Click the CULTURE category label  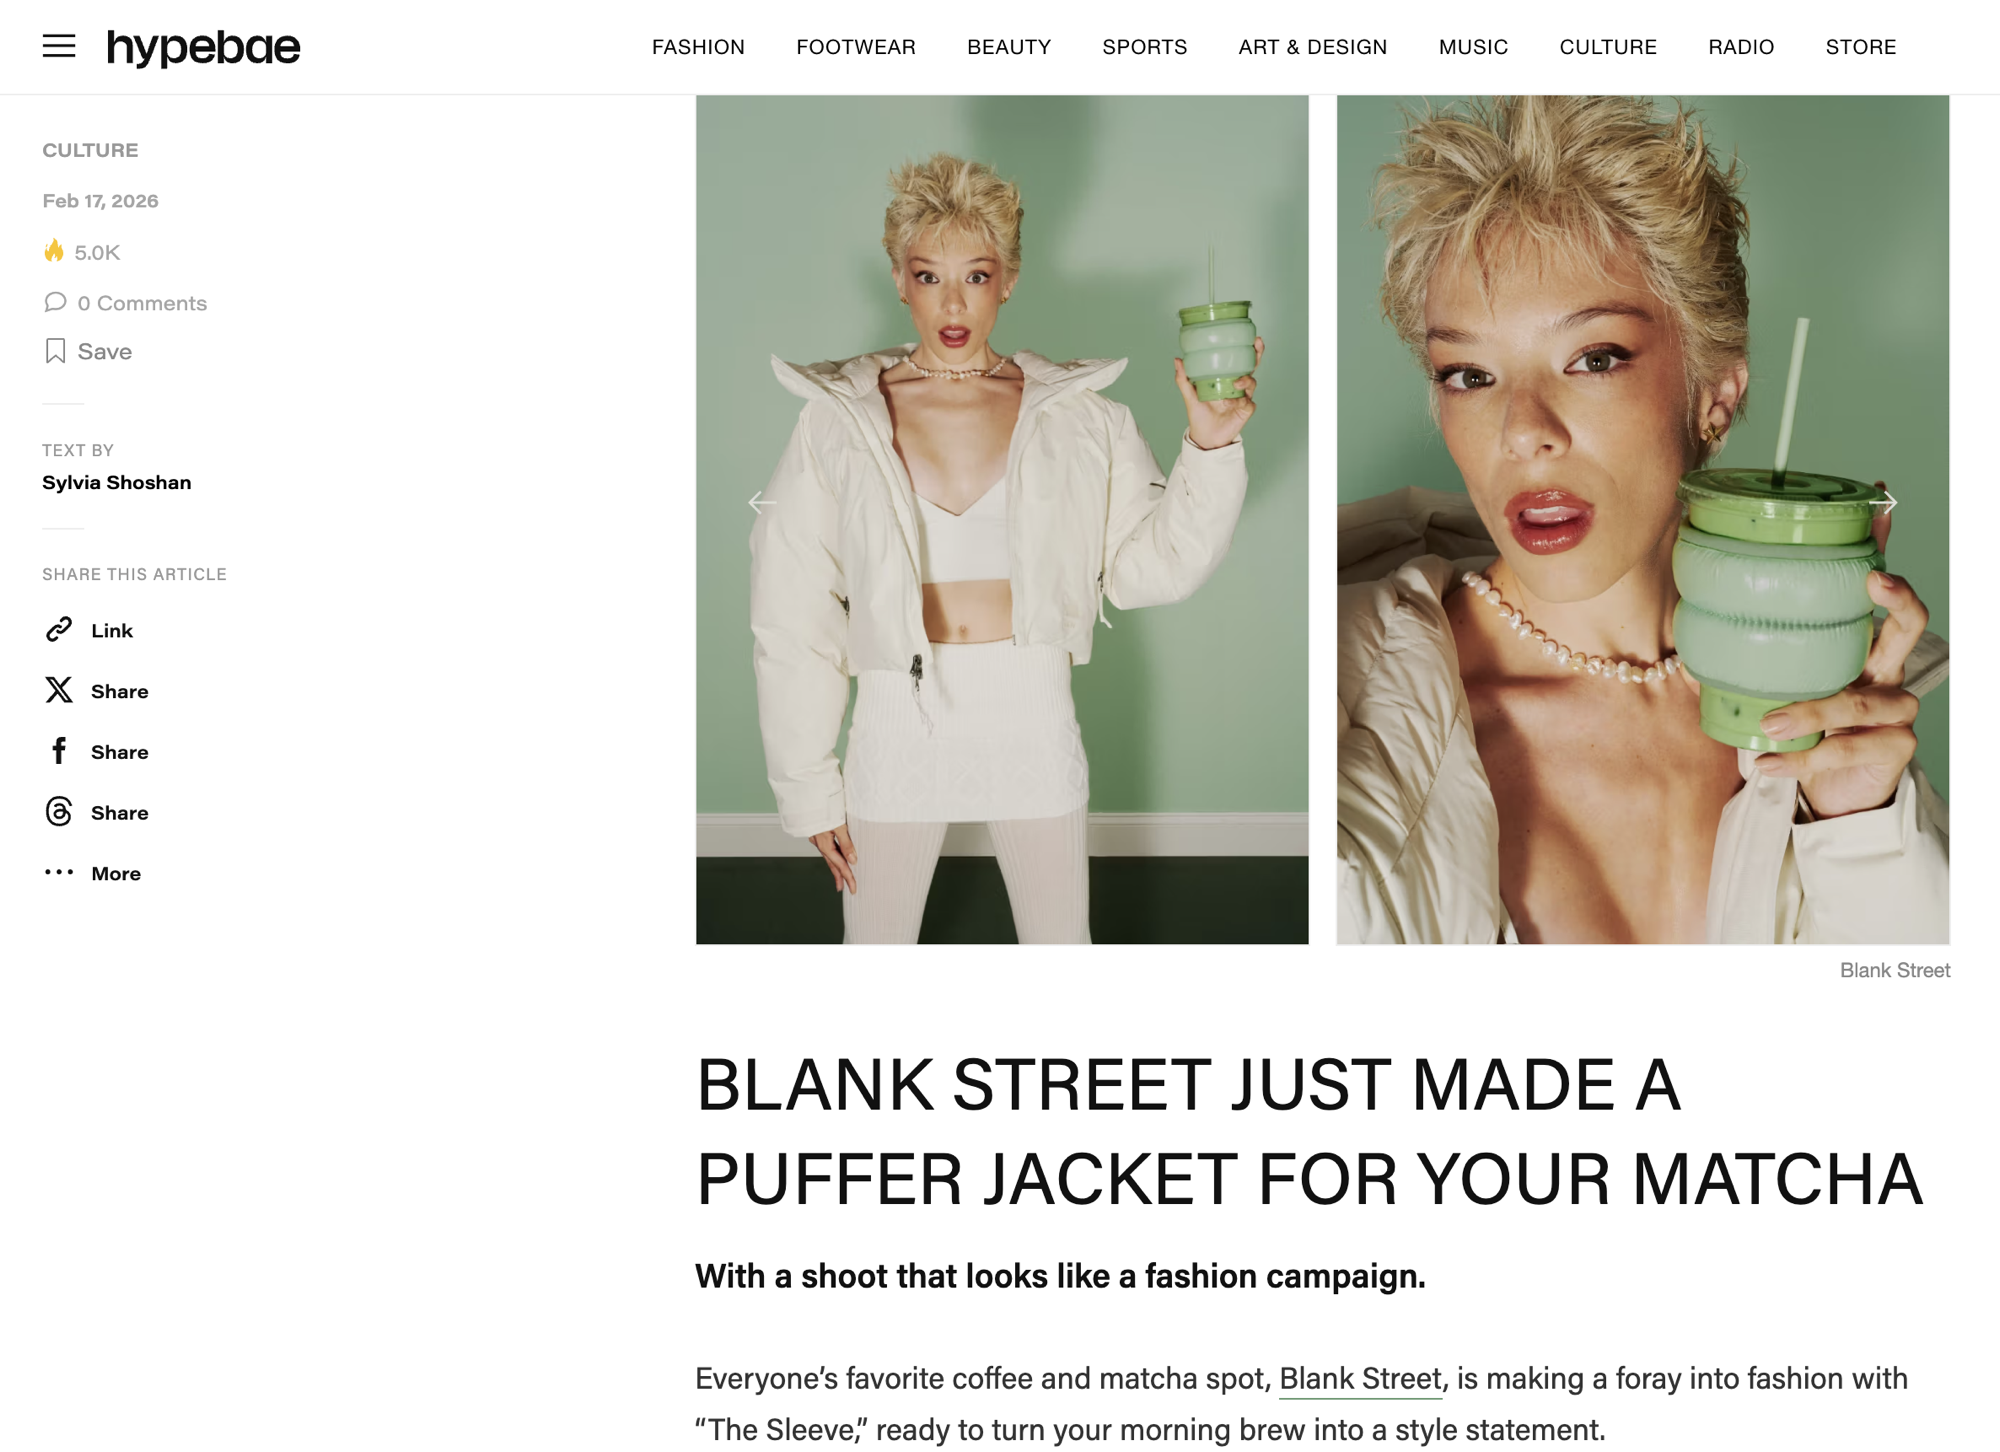(90, 150)
